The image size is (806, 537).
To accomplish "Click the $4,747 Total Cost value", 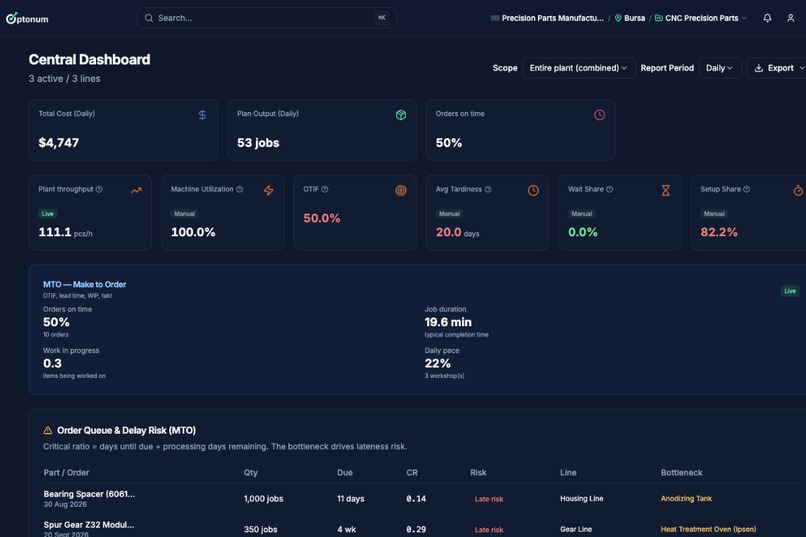I will [x=59, y=143].
